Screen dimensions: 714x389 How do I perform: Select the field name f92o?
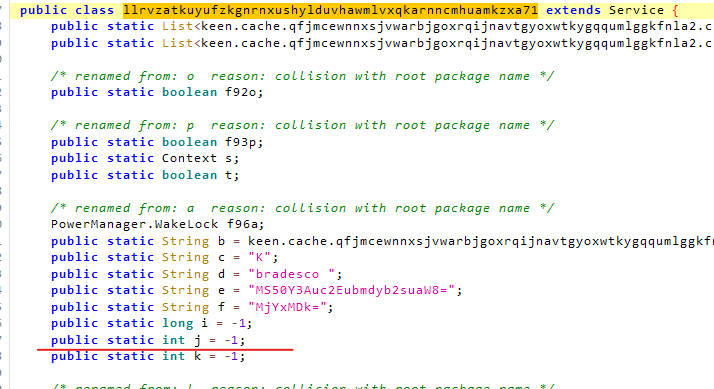coord(241,92)
